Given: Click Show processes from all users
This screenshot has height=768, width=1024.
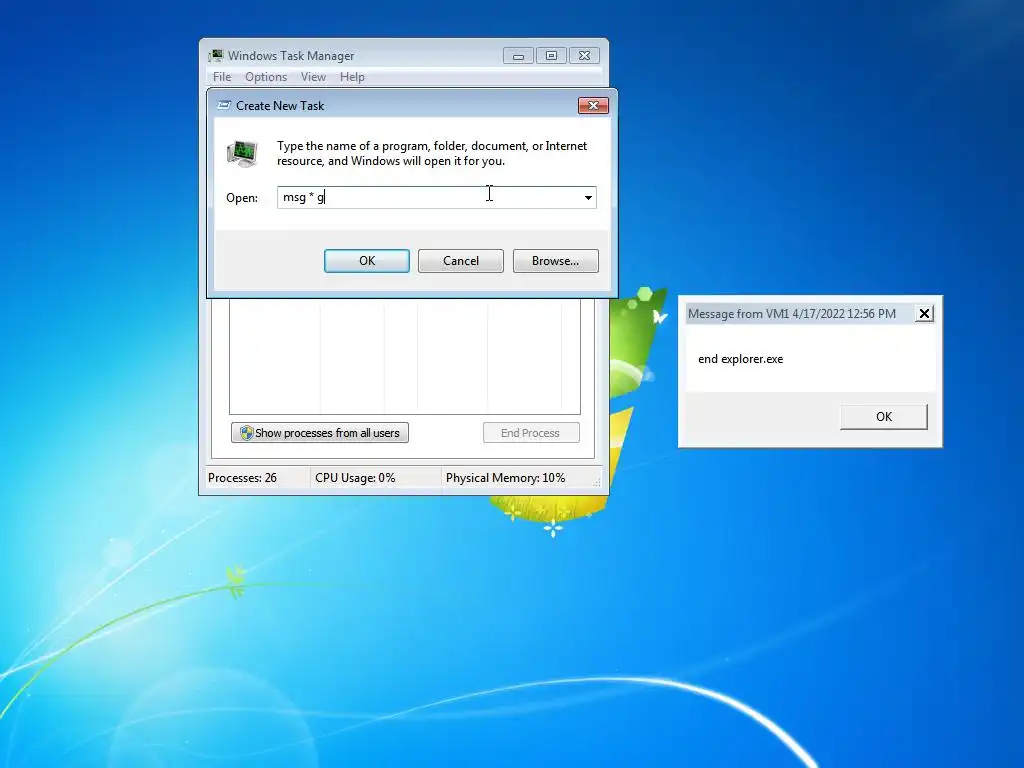Looking at the screenshot, I should coord(320,432).
